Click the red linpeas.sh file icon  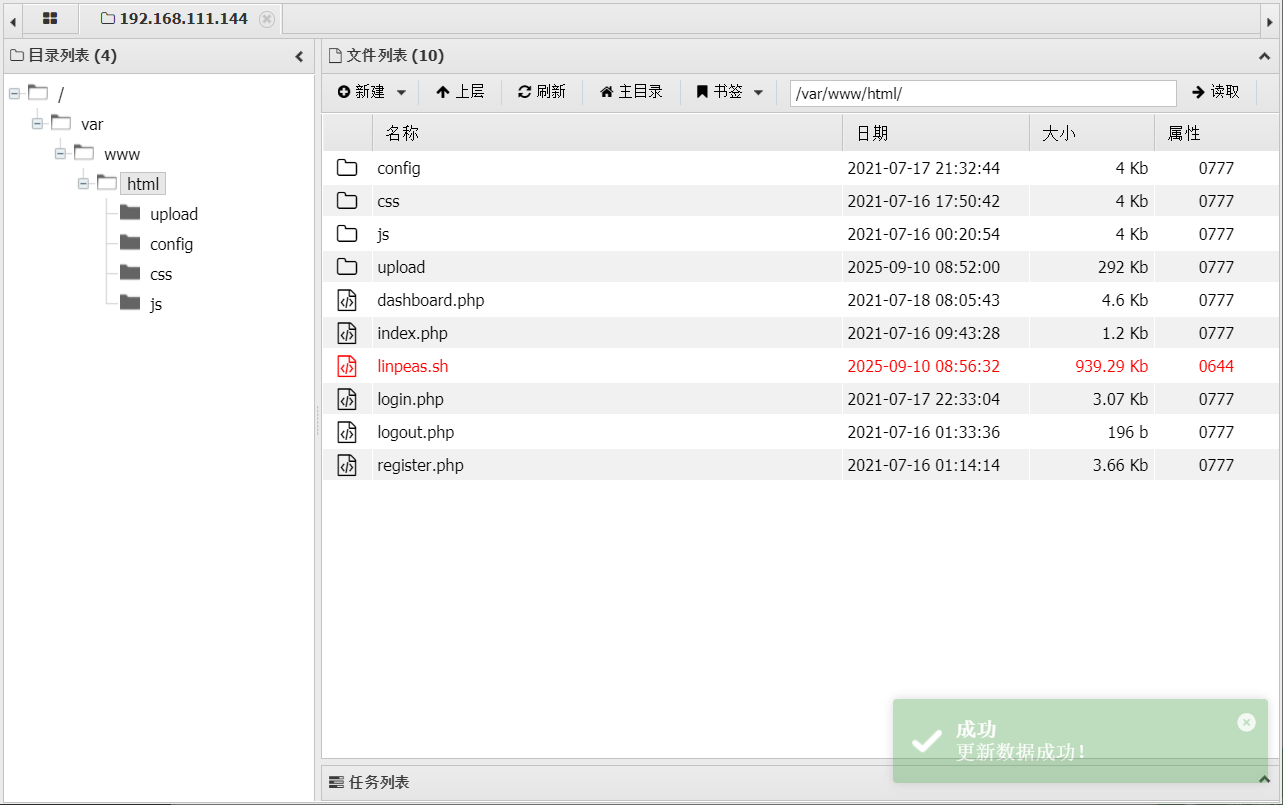(347, 366)
